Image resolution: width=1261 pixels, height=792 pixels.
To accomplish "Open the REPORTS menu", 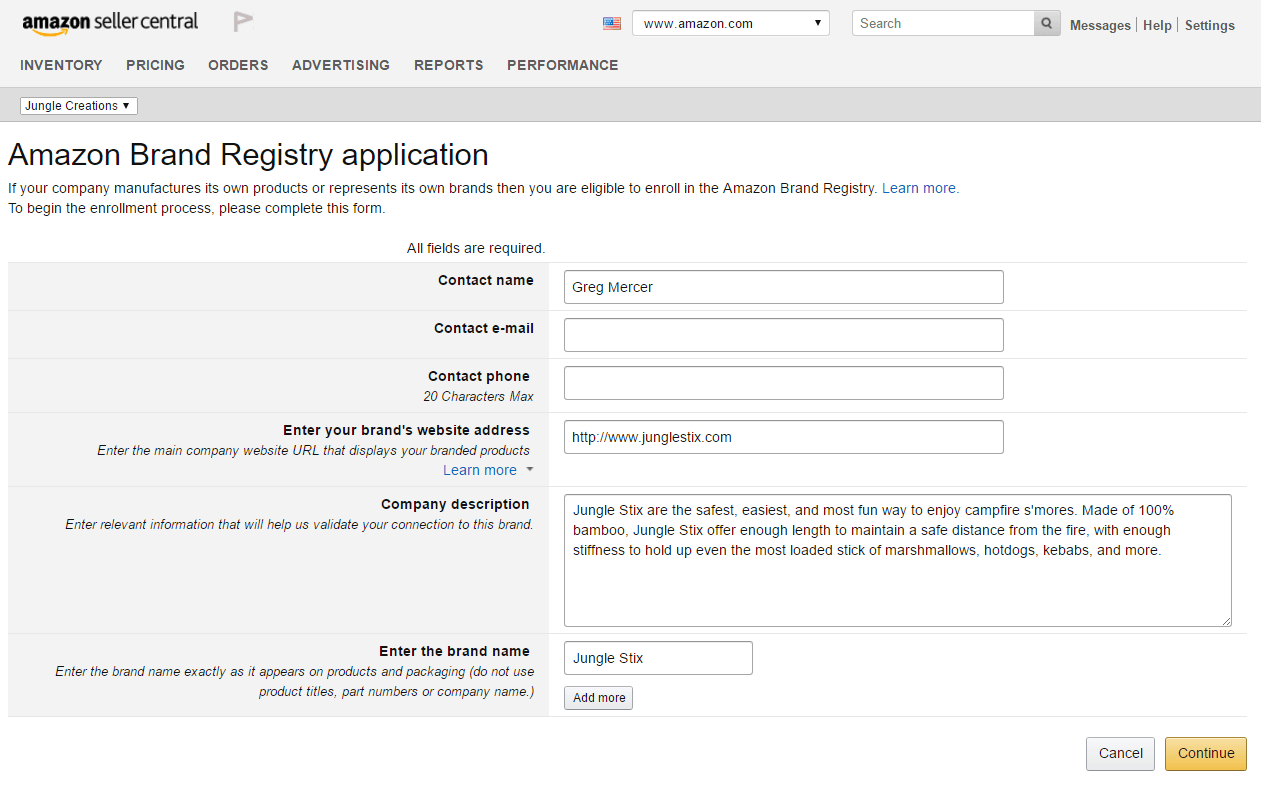I will [449, 65].
